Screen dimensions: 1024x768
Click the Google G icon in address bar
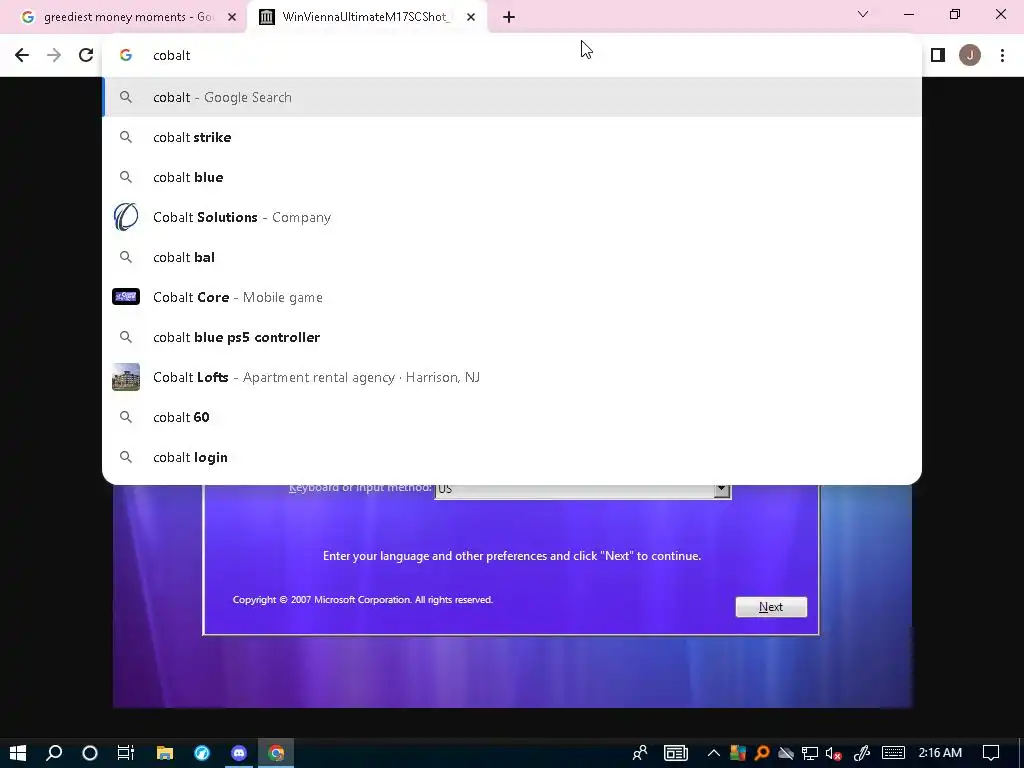[x=126, y=56]
